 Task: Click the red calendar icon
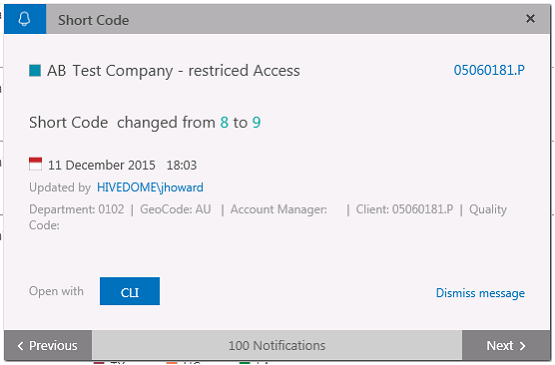click(x=35, y=164)
